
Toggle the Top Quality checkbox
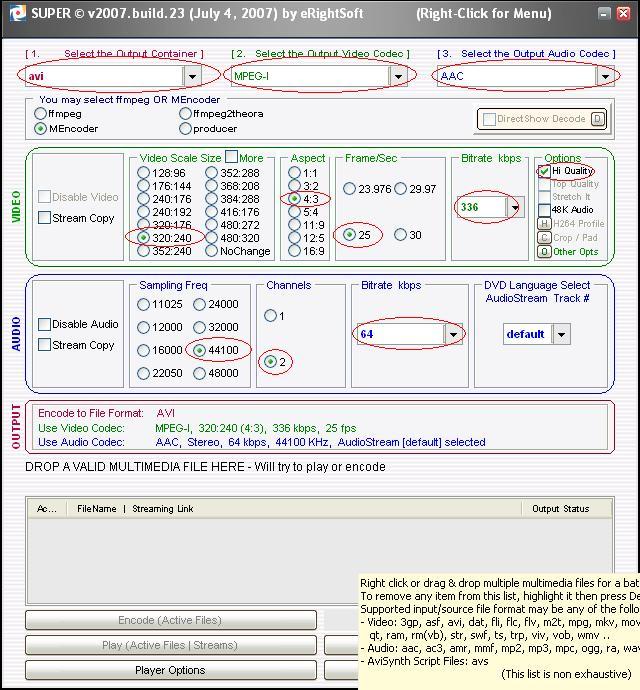tap(544, 184)
